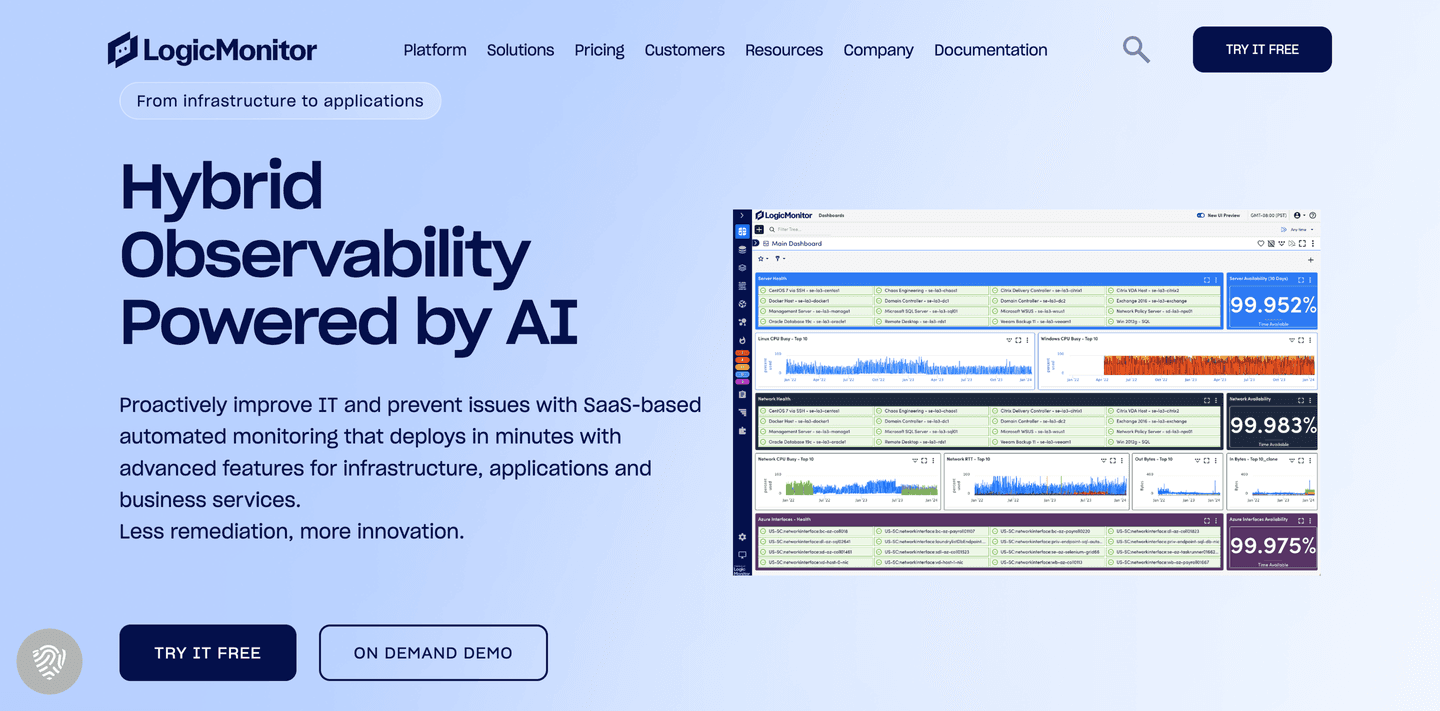Open the Network CPU Busy filter dropdown

tap(915, 460)
